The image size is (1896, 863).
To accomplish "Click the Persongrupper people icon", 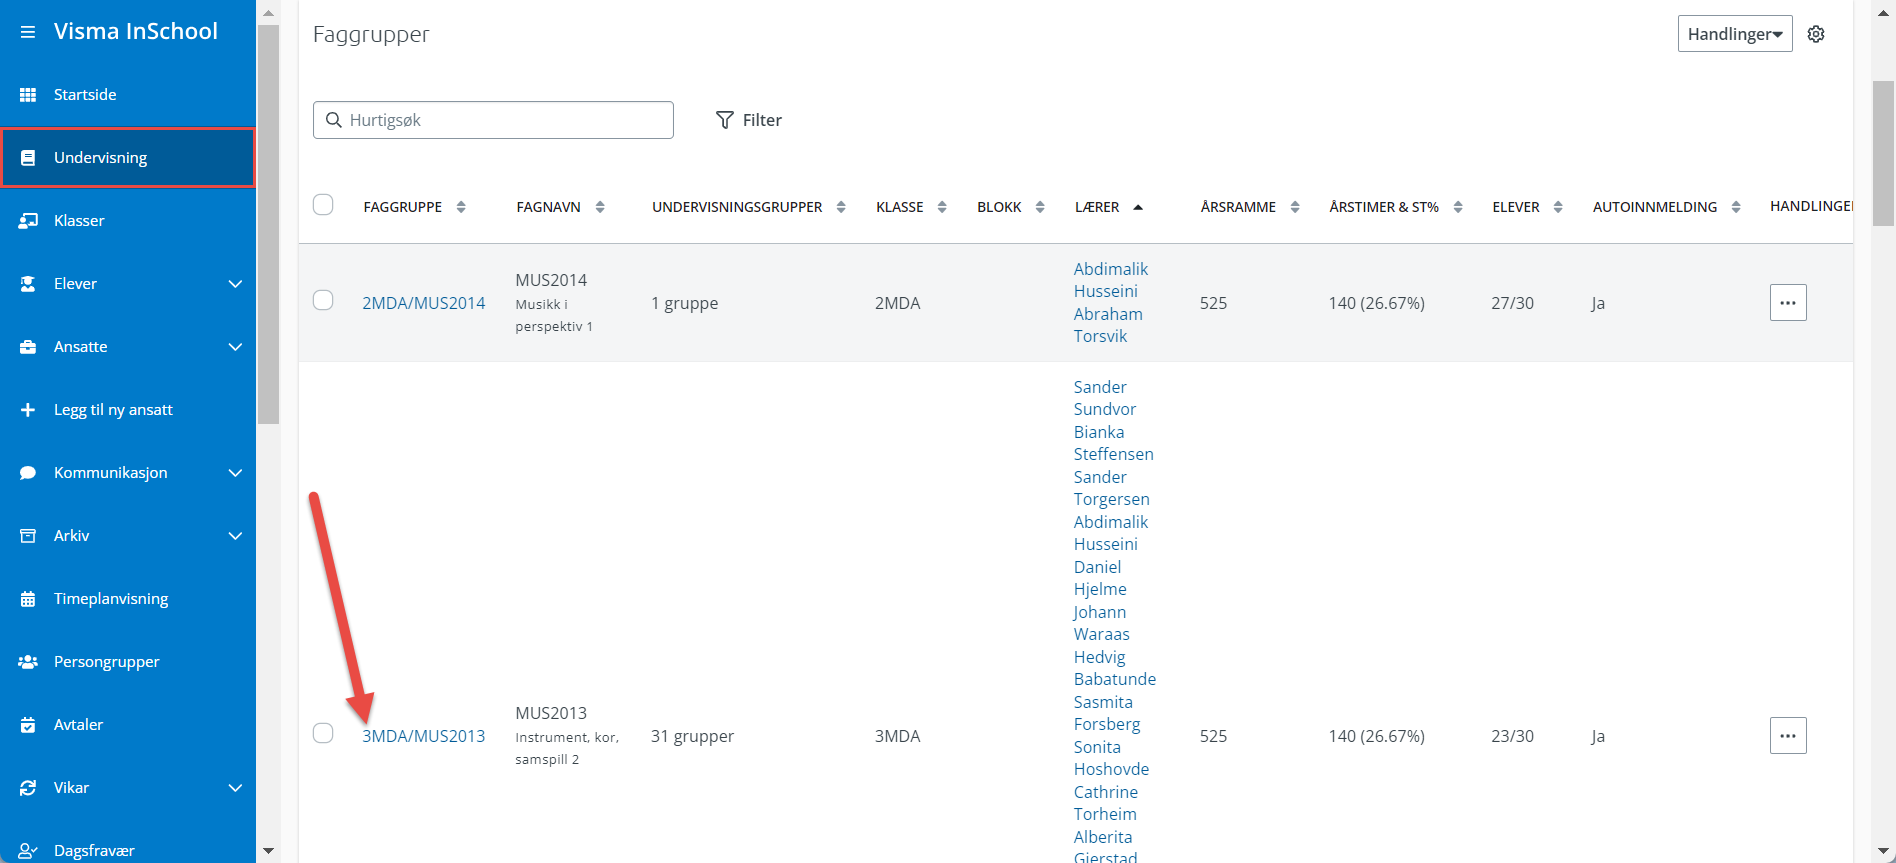I will 28,662.
